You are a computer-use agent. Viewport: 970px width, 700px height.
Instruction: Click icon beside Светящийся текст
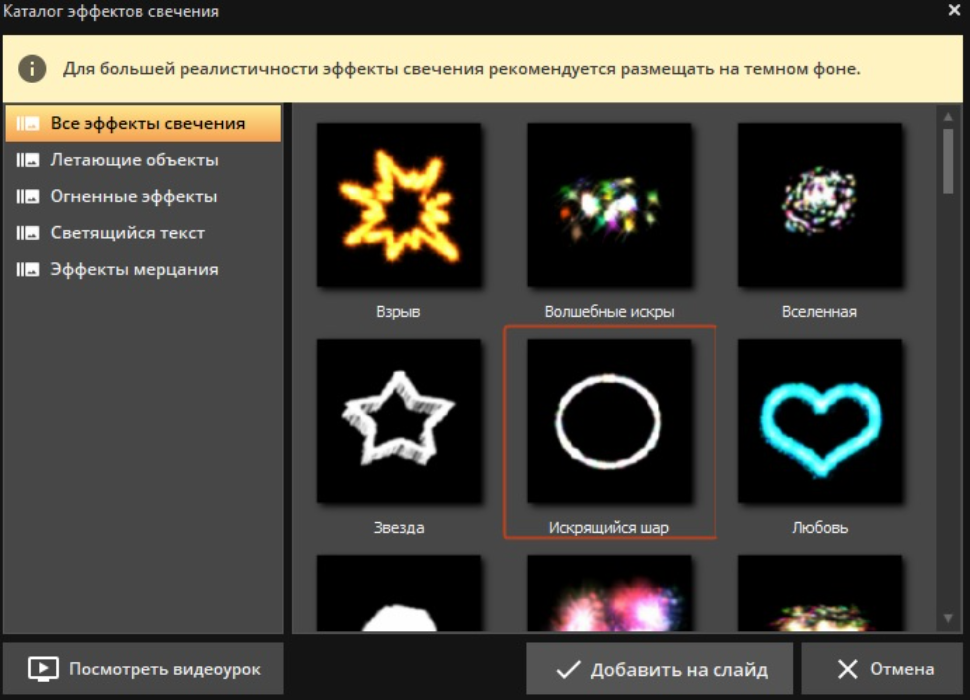(28, 233)
